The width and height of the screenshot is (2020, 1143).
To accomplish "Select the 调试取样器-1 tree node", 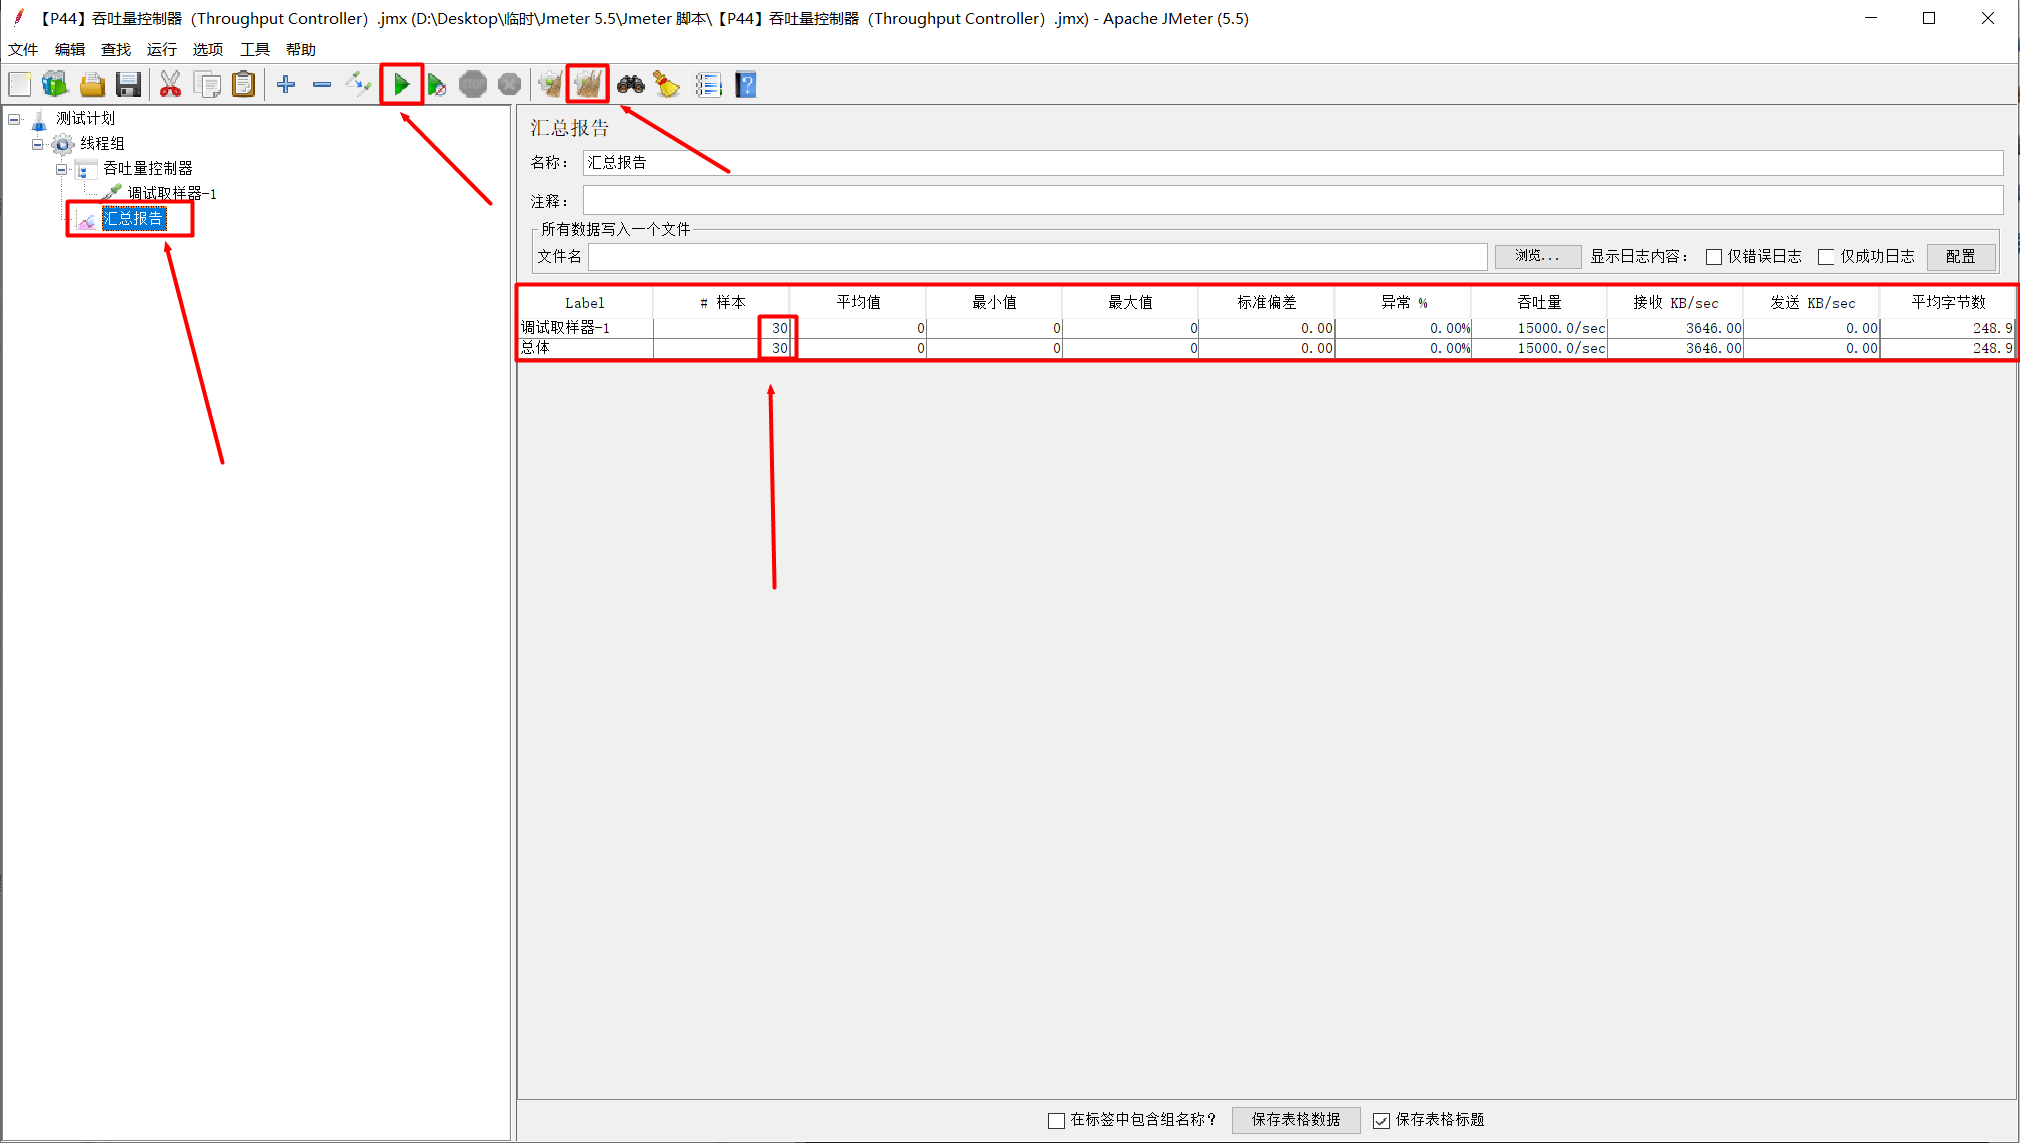I will coord(172,194).
